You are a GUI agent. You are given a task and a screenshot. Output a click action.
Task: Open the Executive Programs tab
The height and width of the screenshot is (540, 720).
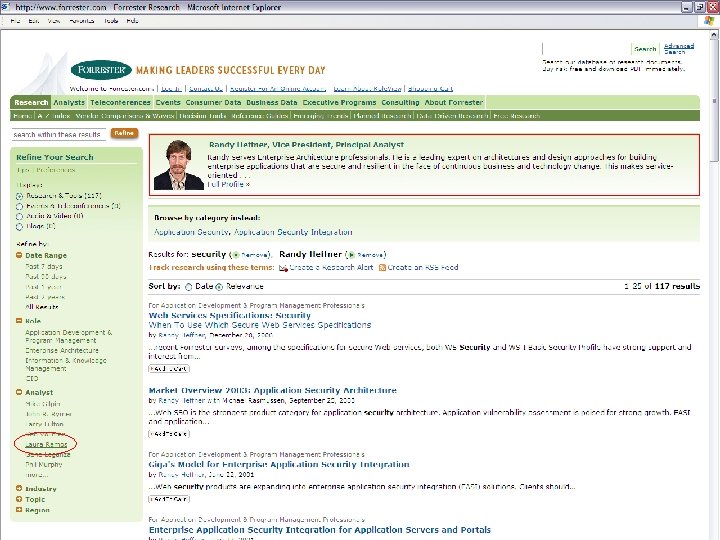click(339, 102)
